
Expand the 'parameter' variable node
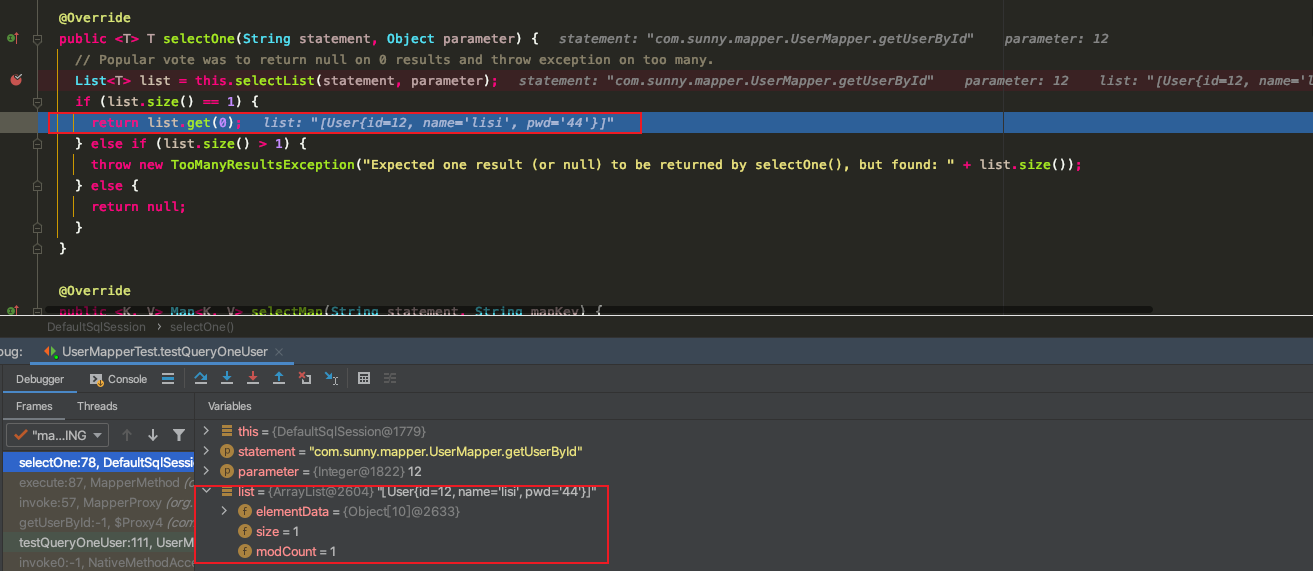pos(207,471)
